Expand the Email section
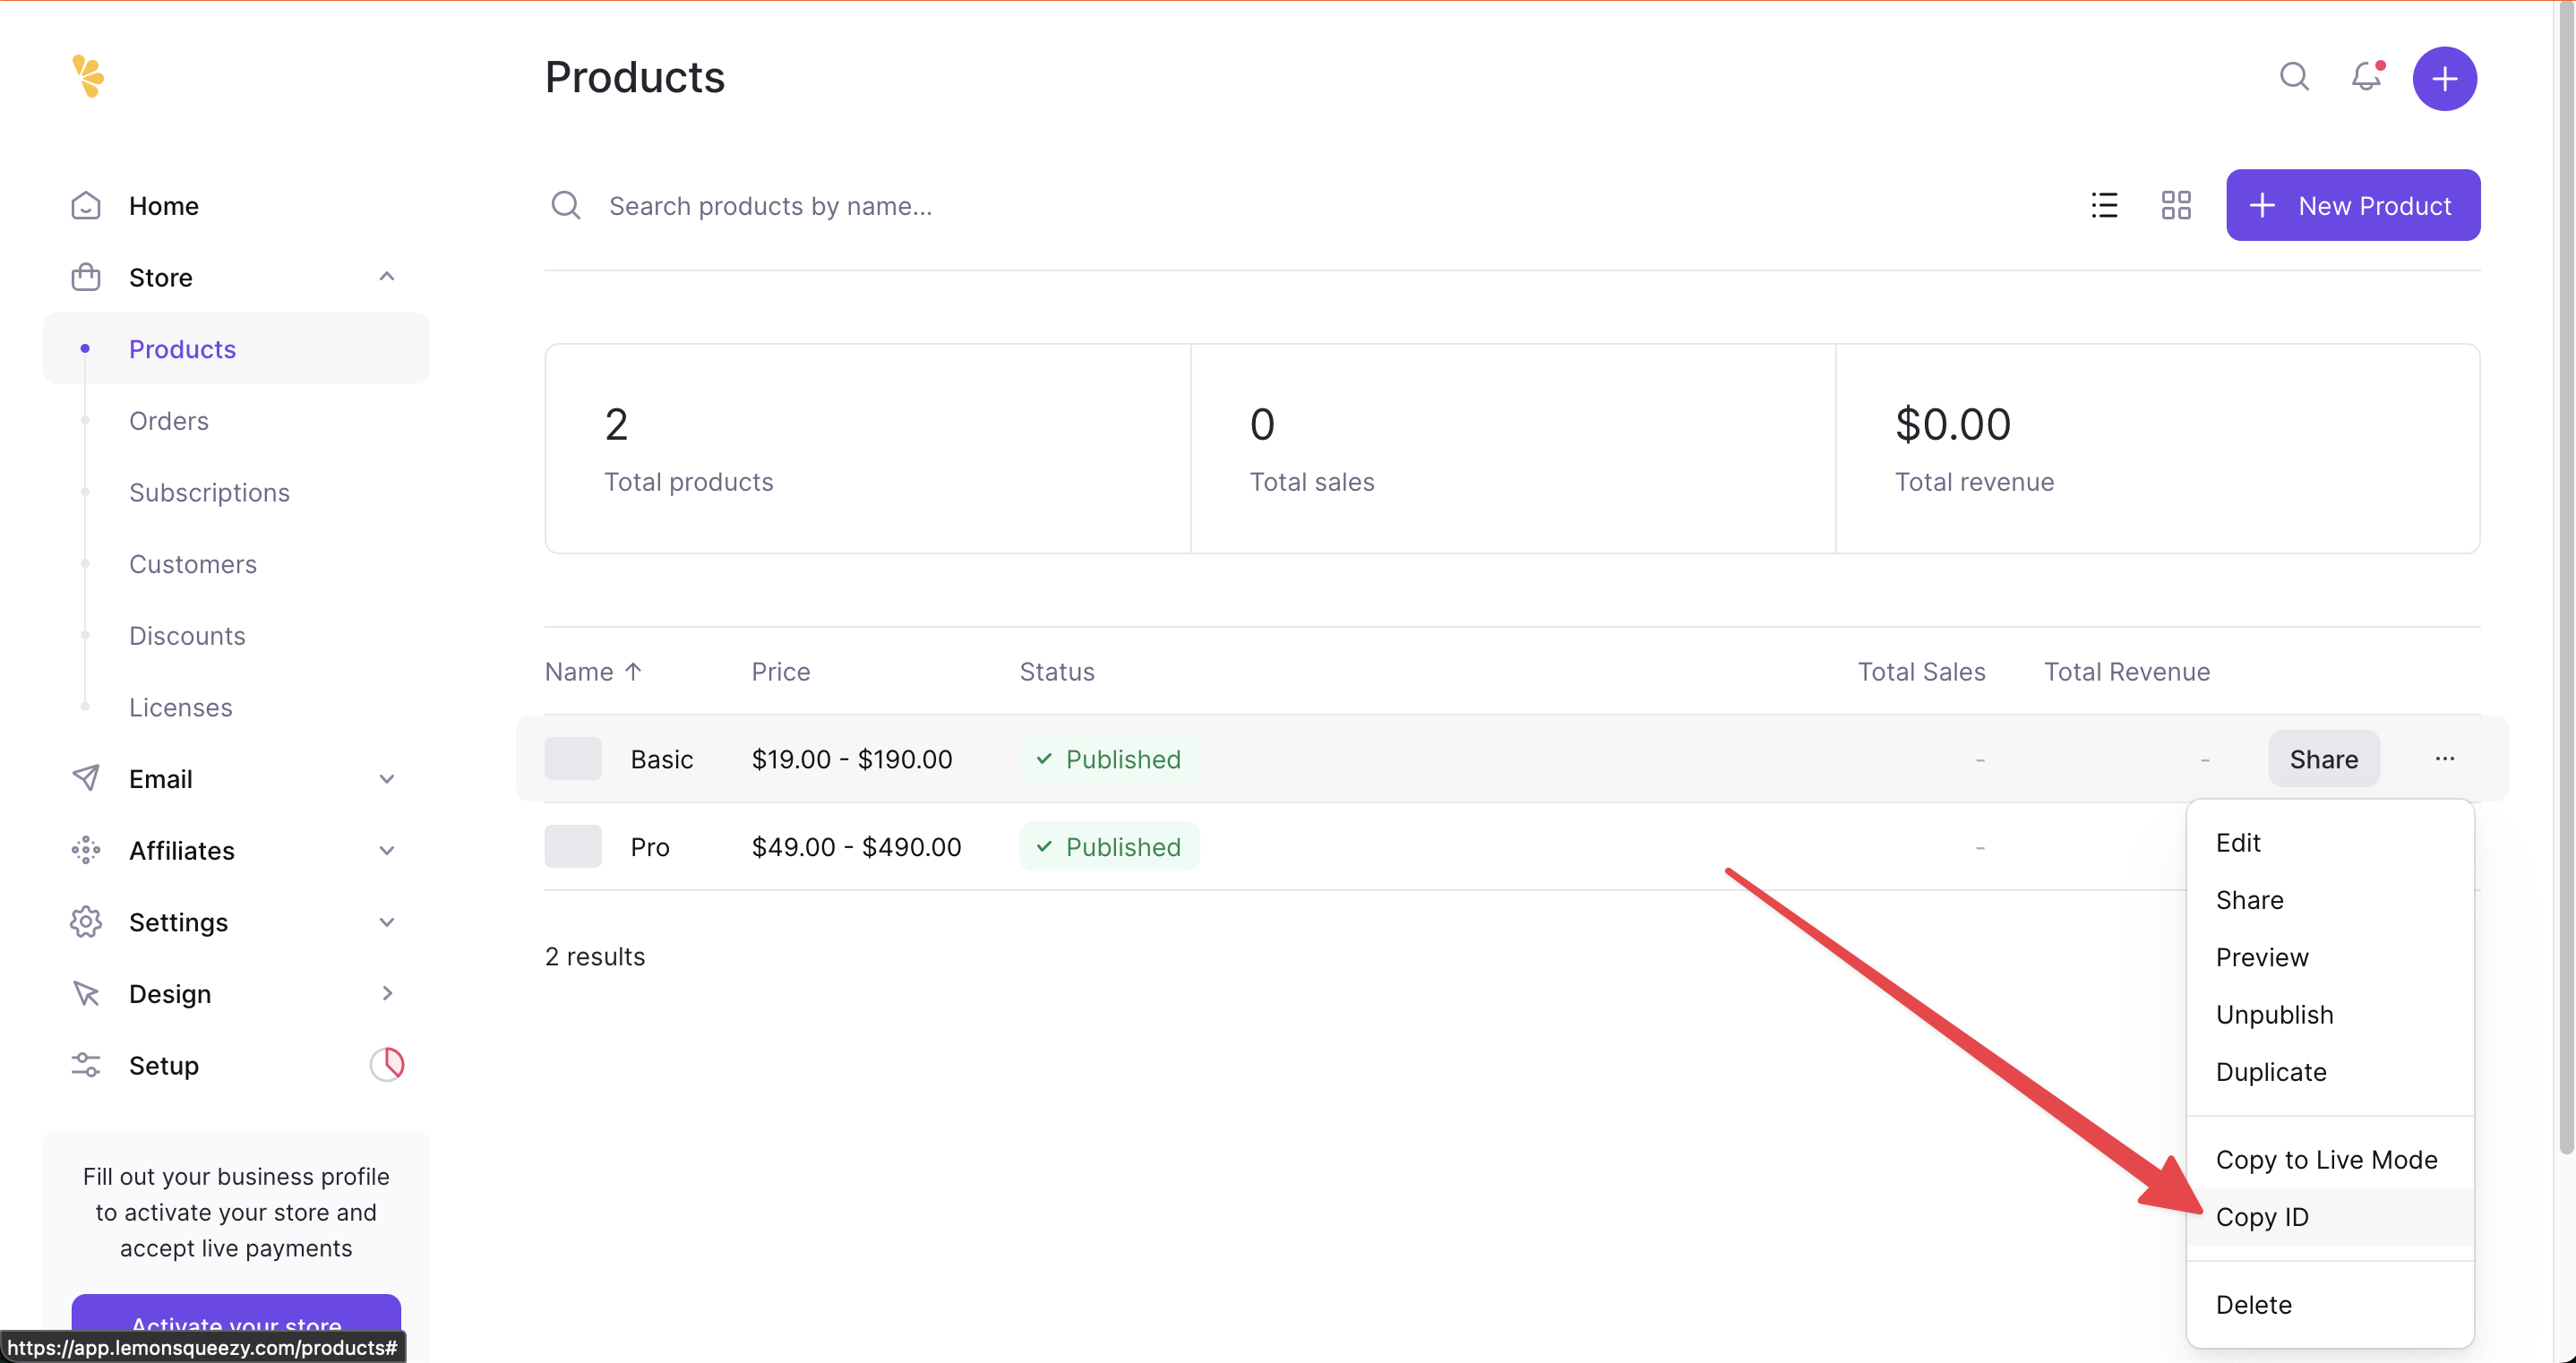 [x=387, y=778]
